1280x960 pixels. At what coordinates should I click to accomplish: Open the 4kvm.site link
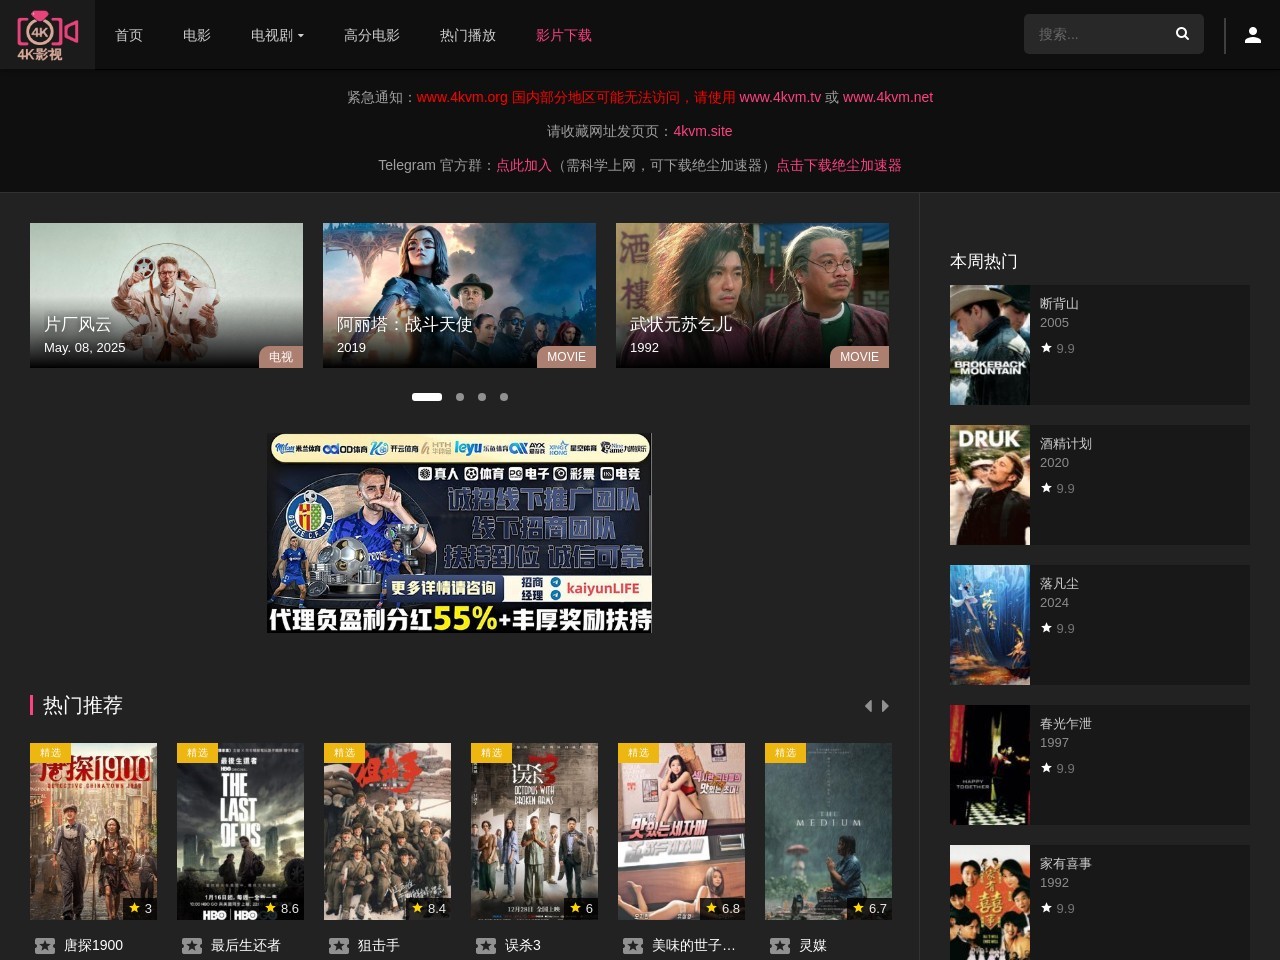703,131
